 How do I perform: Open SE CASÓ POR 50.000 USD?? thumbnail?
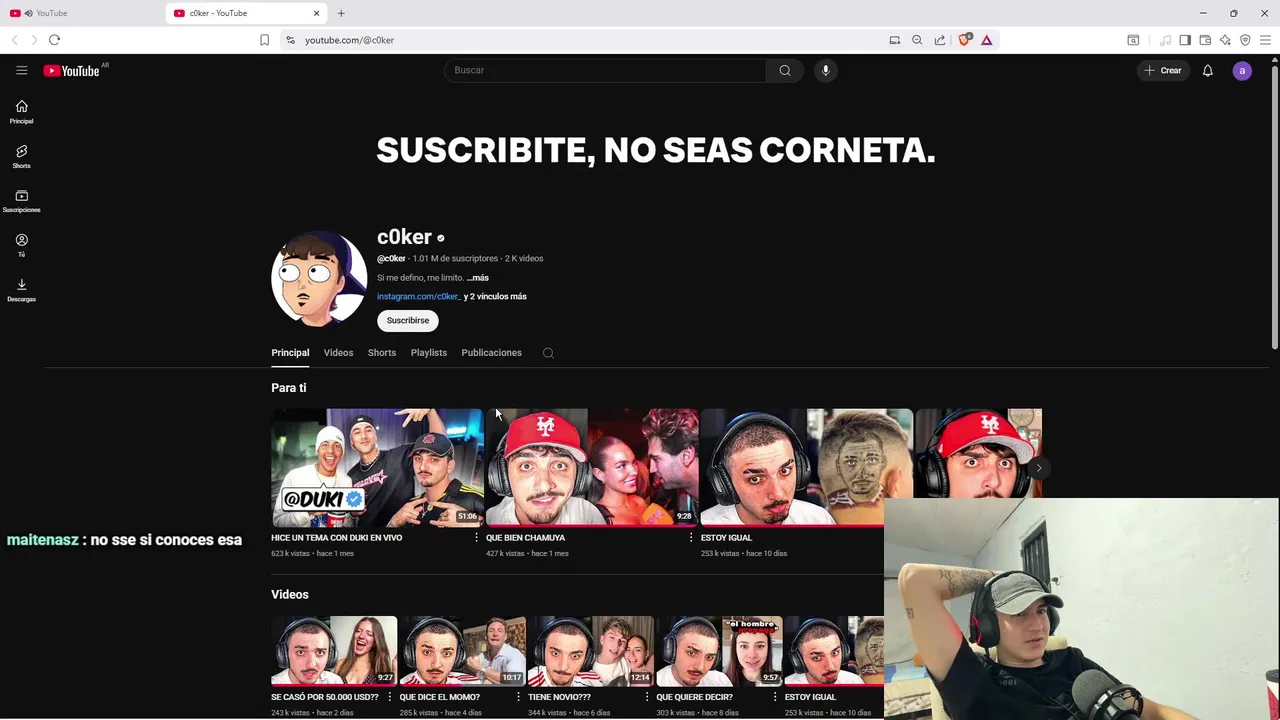pyautogui.click(x=334, y=651)
